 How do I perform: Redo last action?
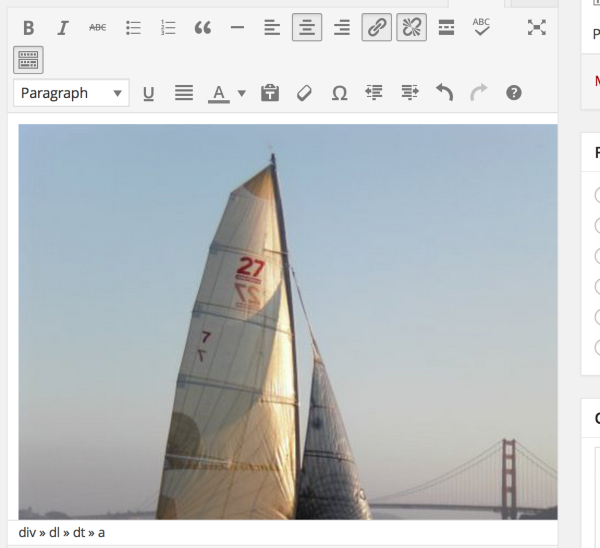479,93
